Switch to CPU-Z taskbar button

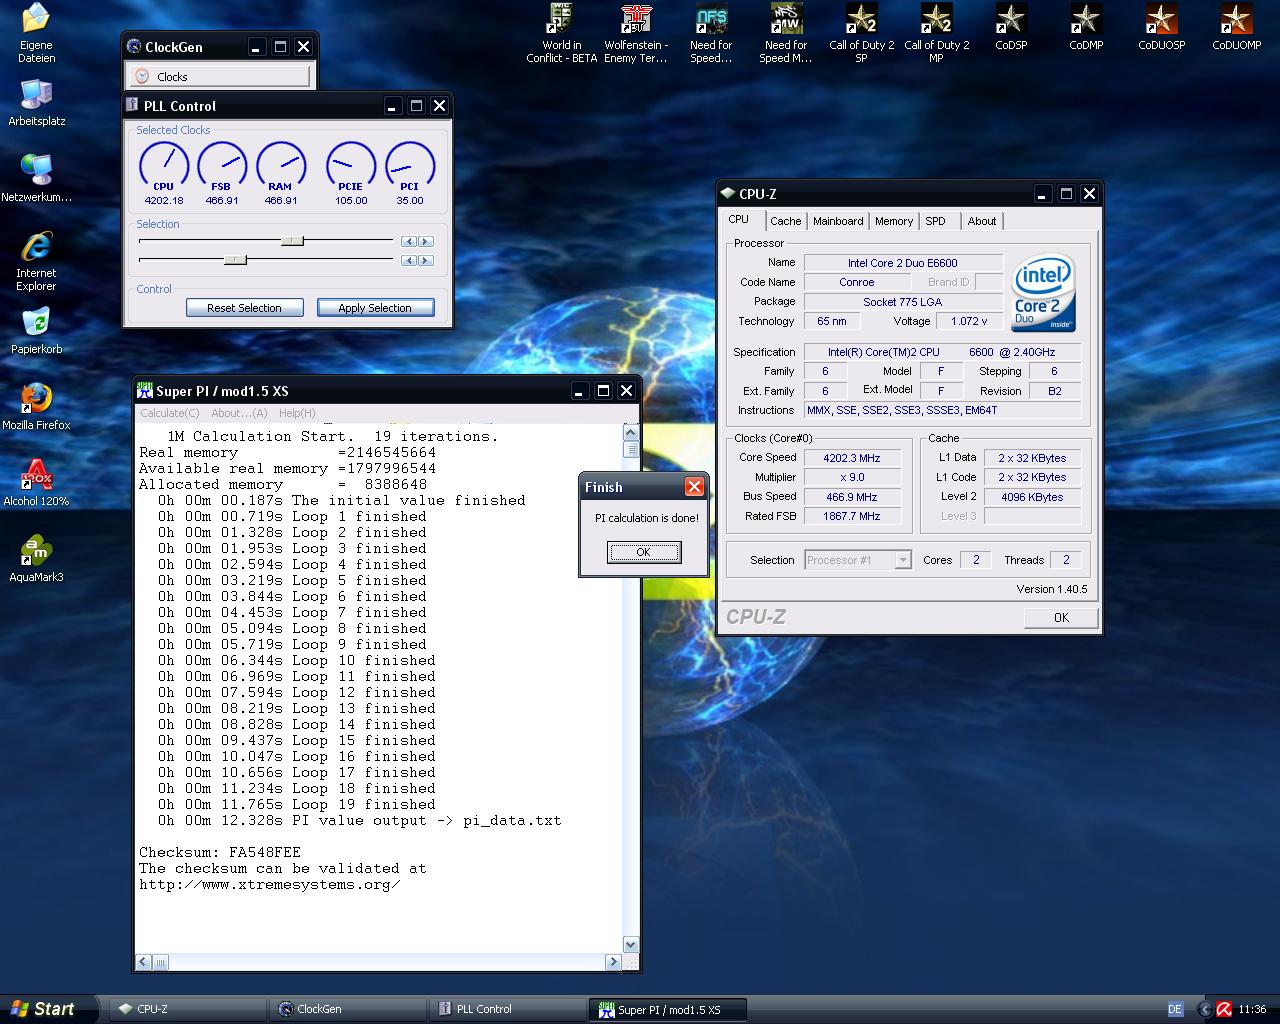click(187, 1009)
